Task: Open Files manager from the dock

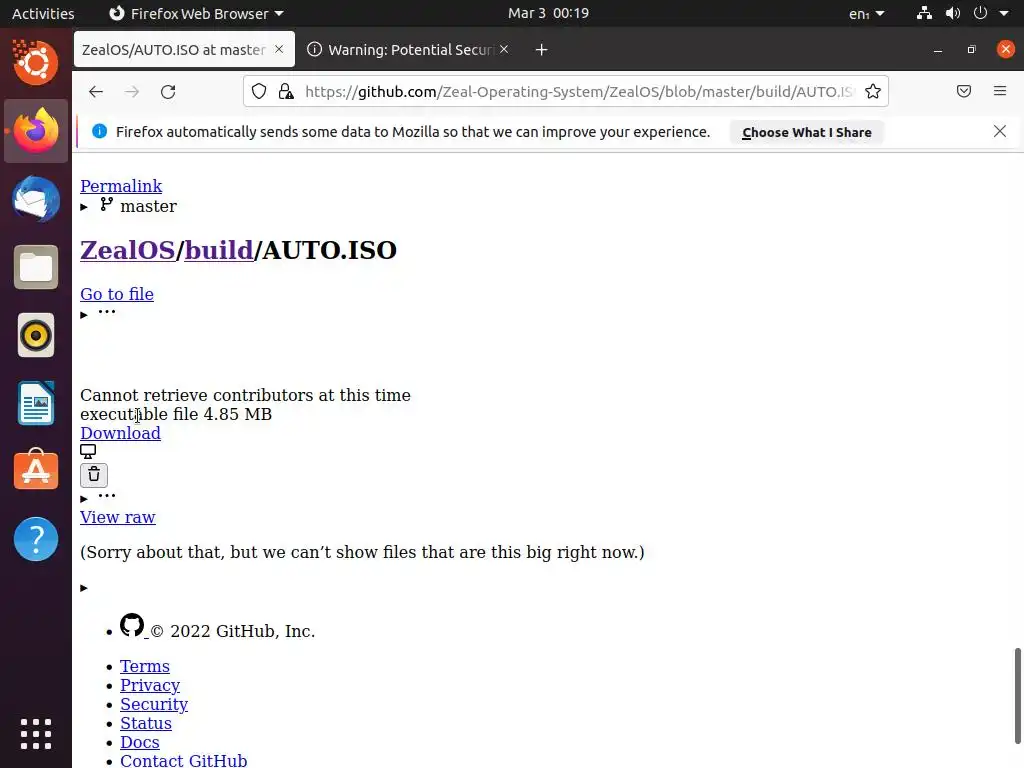Action: pyautogui.click(x=36, y=267)
